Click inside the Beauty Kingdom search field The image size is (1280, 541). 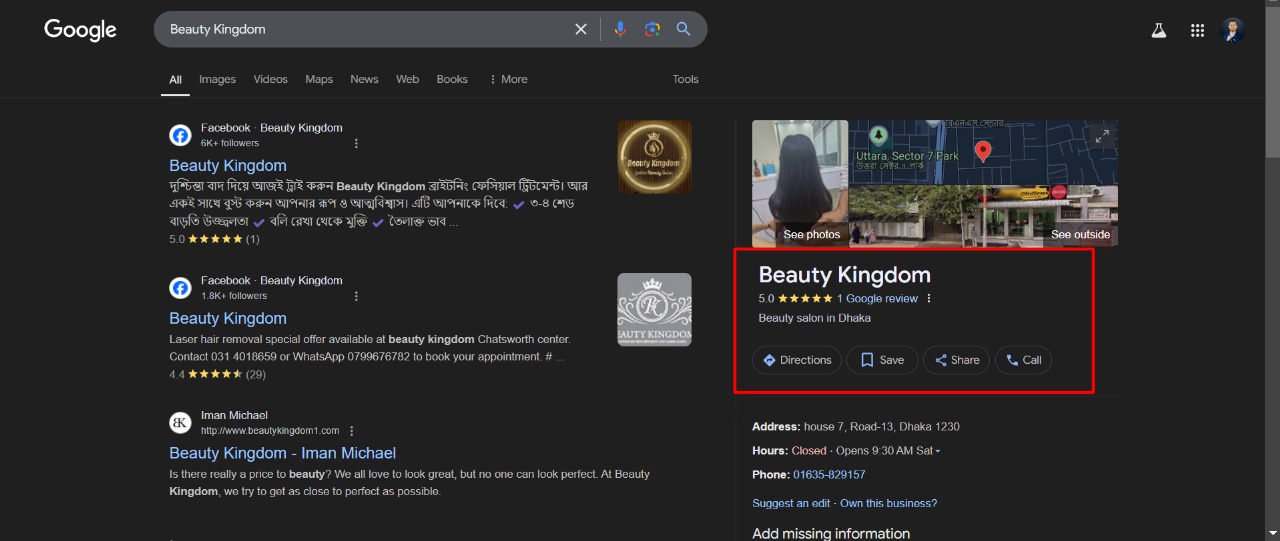pos(360,29)
